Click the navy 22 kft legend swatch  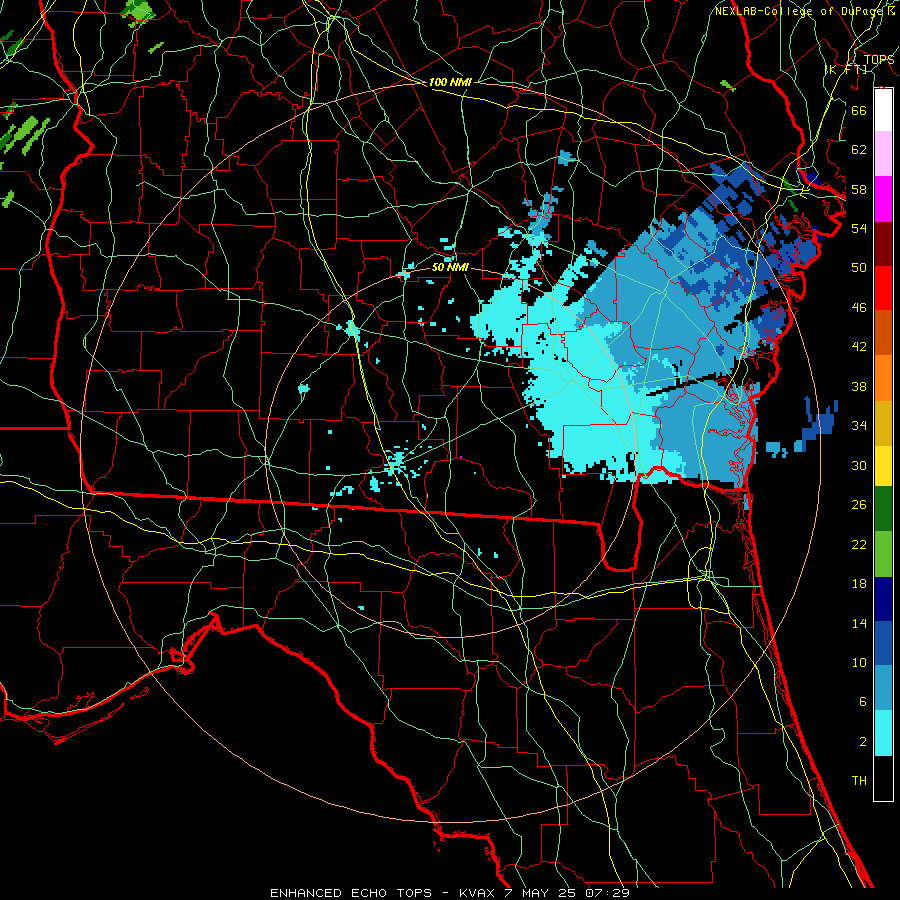coord(883,599)
